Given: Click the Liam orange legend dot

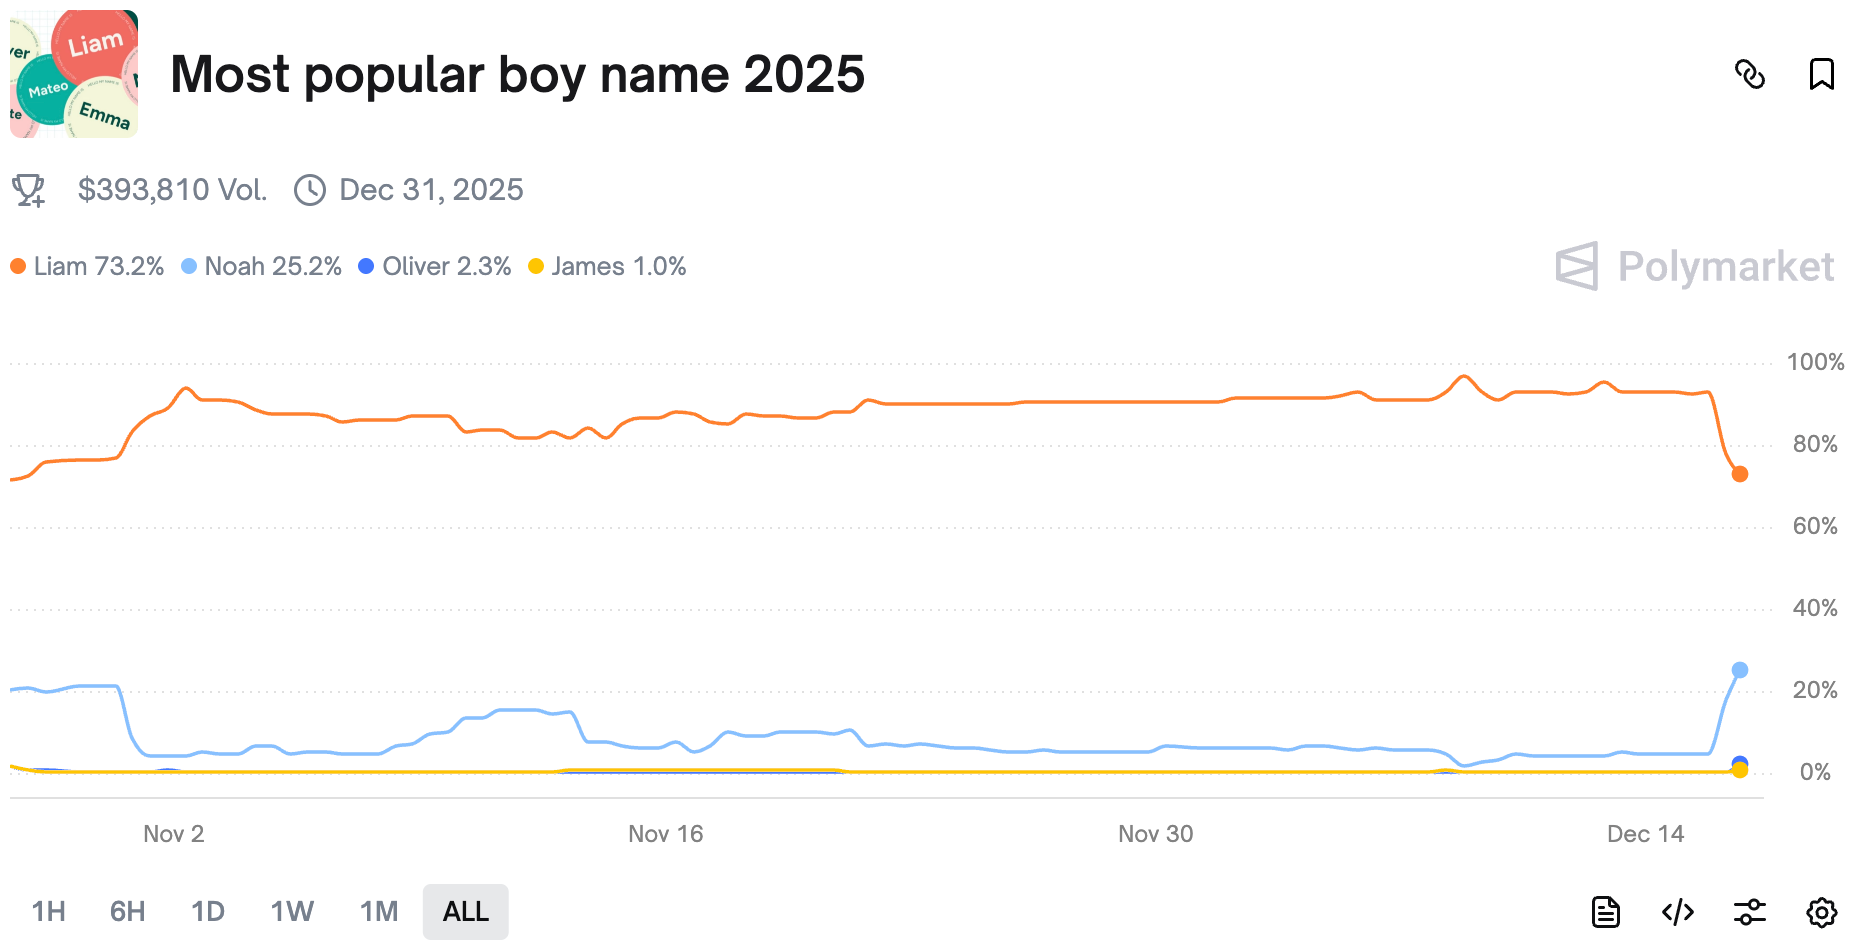Looking at the screenshot, I should point(18,267).
